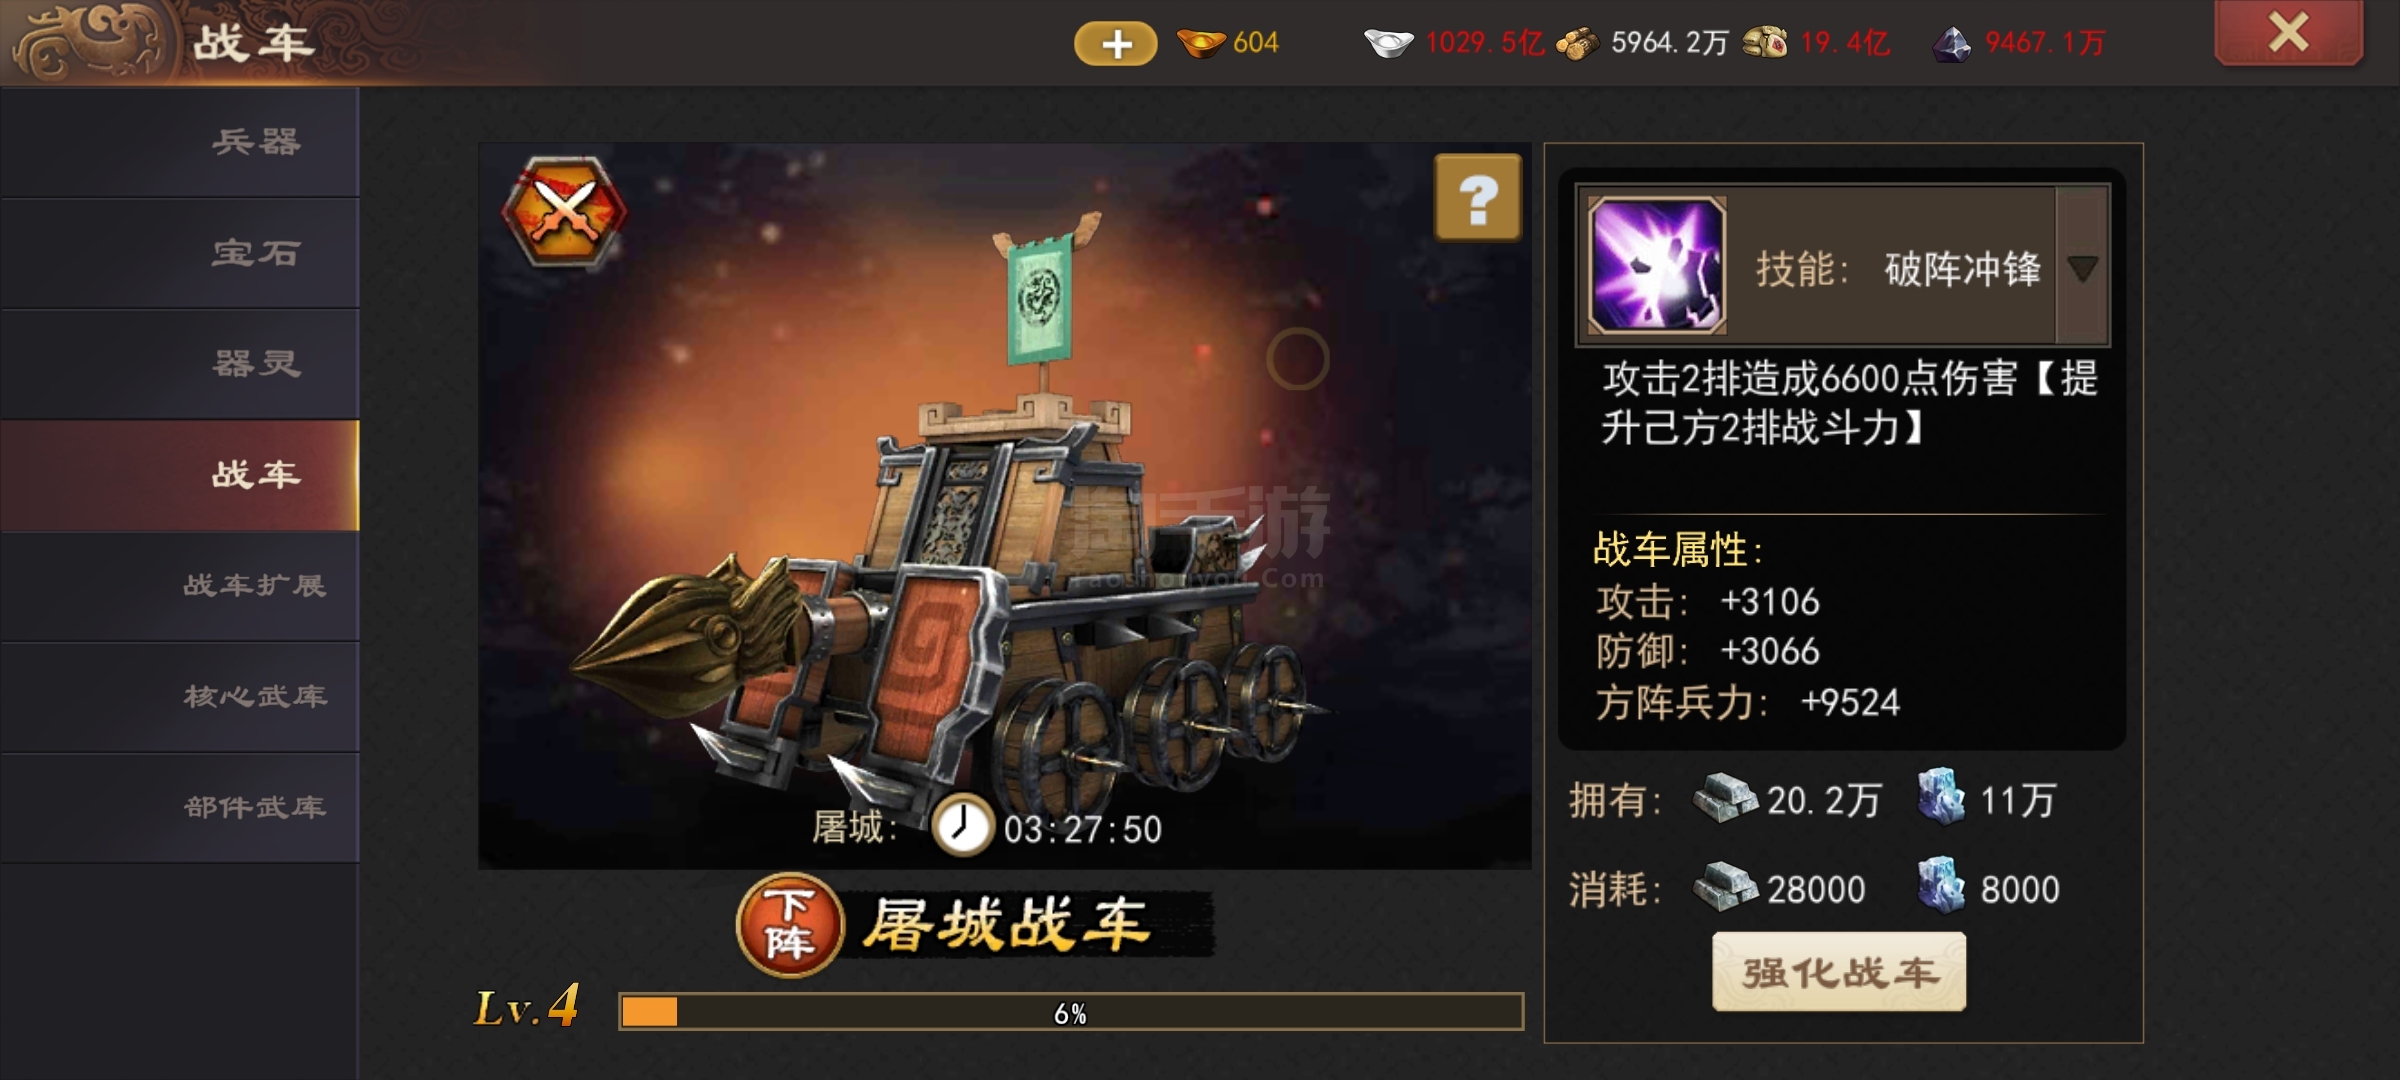Click the crossed swords battle icon
This screenshot has height=1080, width=2400.
pyautogui.click(x=565, y=211)
